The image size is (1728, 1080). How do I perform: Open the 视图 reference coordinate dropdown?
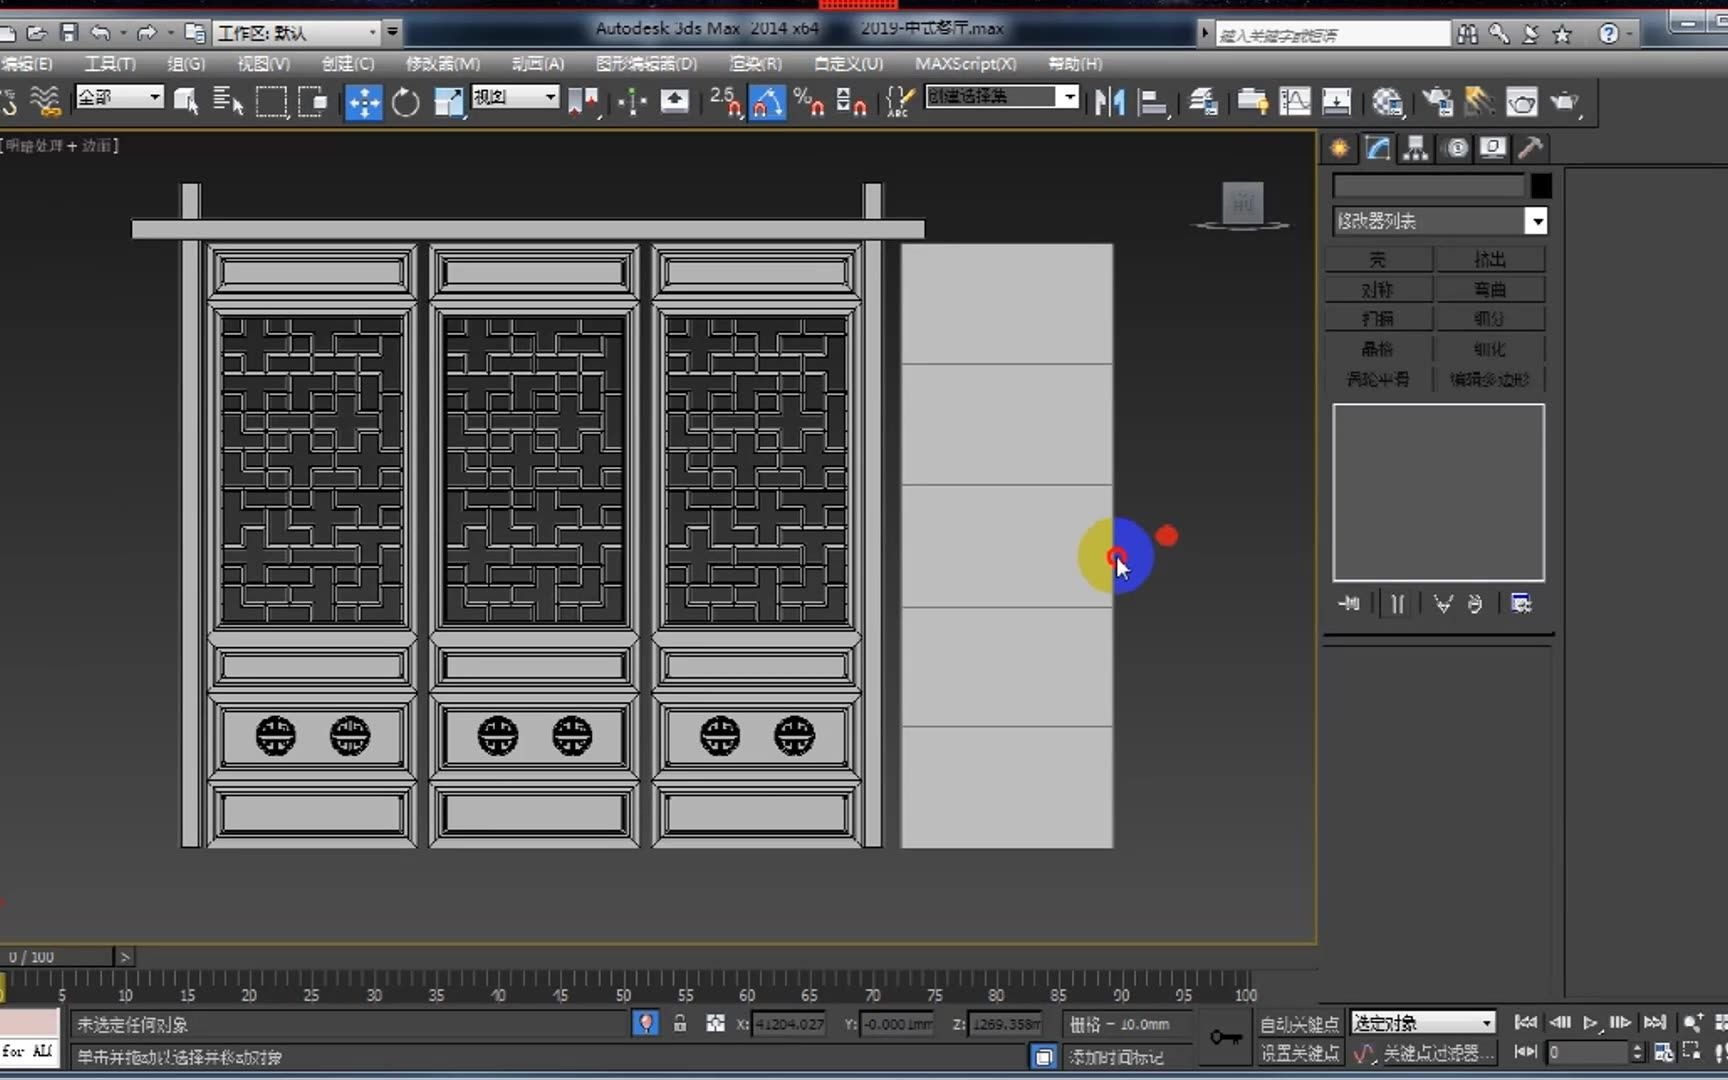[550, 97]
